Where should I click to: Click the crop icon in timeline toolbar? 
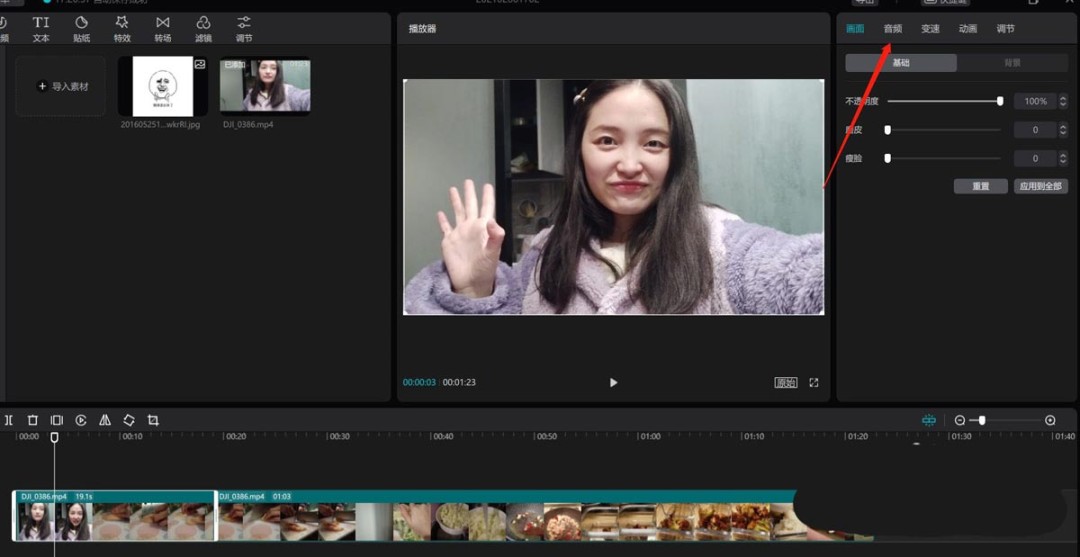click(153, 420)
